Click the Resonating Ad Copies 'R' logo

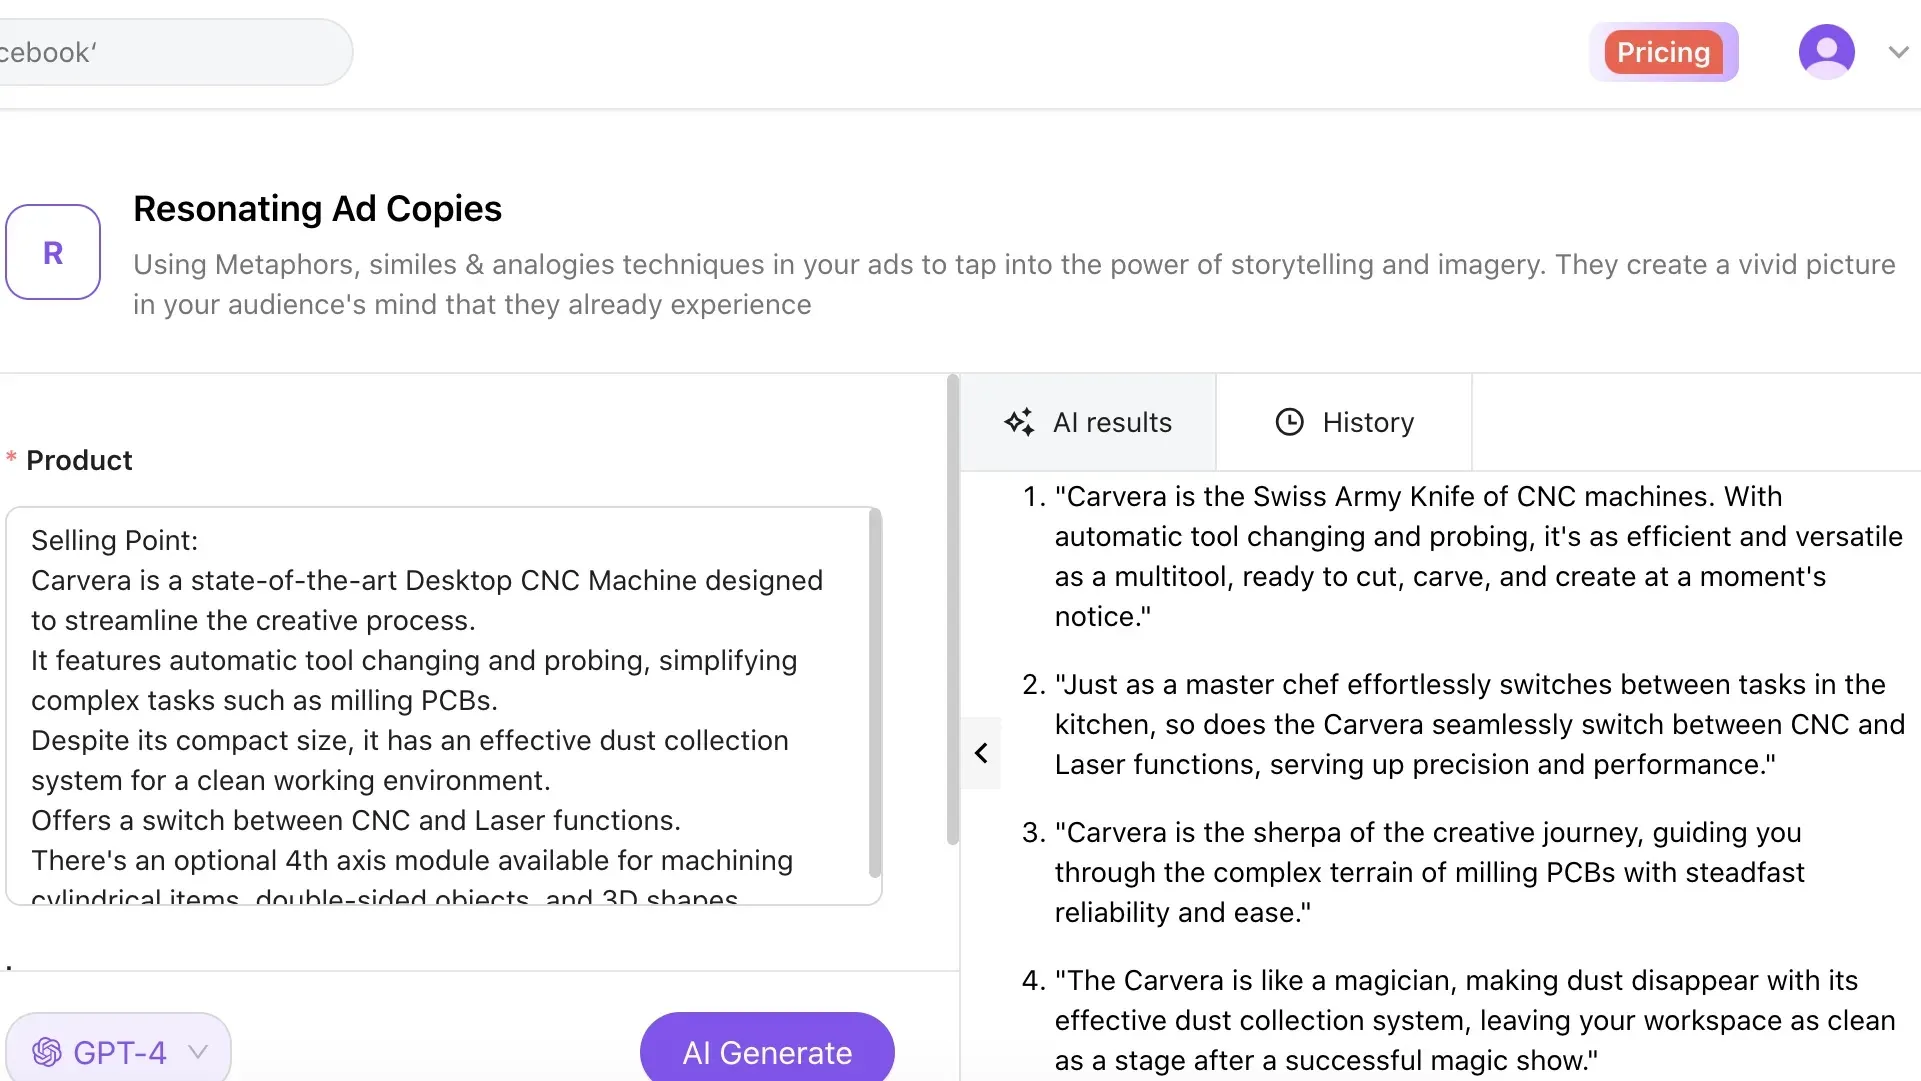(x=53, y=252)
